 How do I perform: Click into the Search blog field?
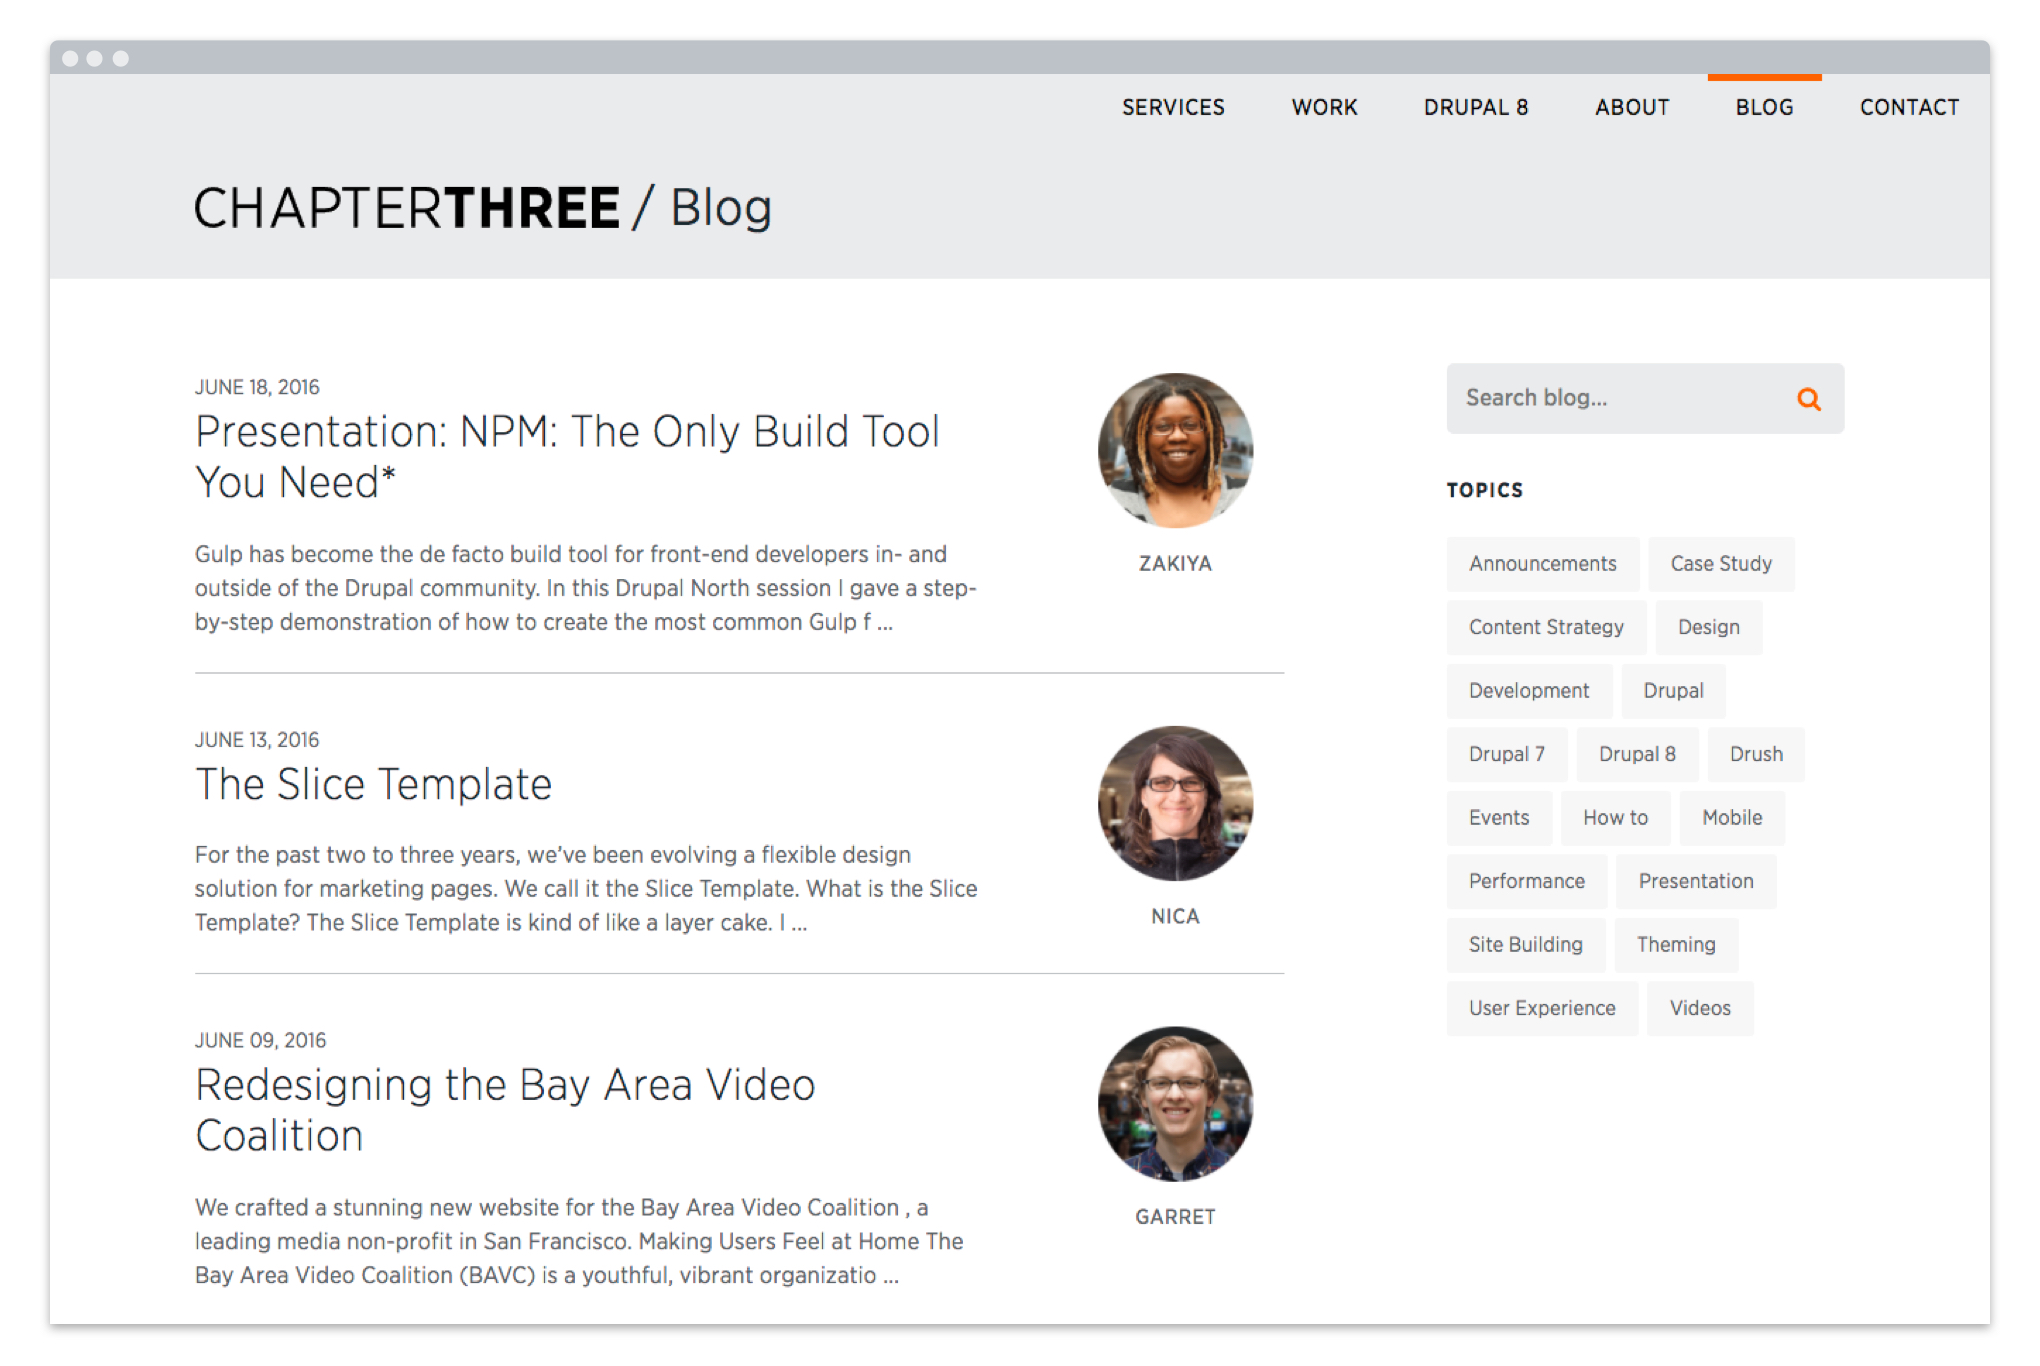(1644, 398)
